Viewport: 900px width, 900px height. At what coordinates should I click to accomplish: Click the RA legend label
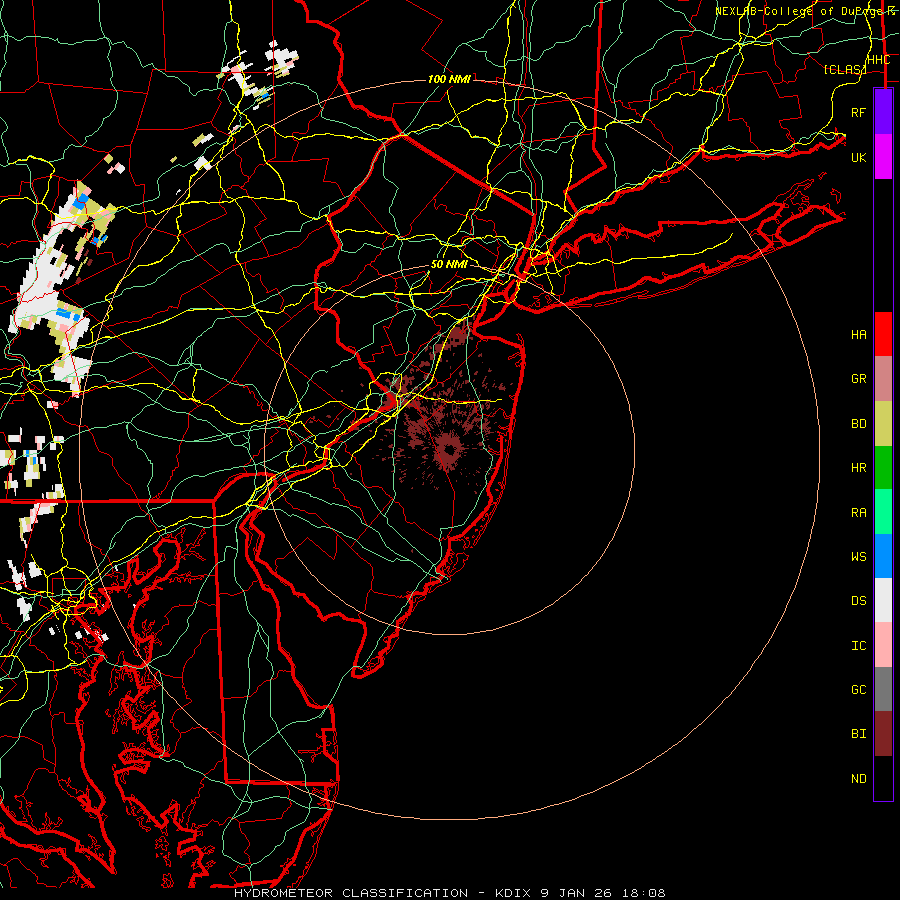[x=858, y=512]
